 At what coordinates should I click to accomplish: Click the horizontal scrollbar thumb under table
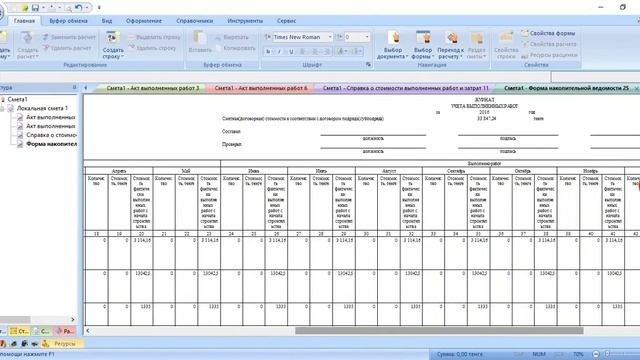(439, 331)
